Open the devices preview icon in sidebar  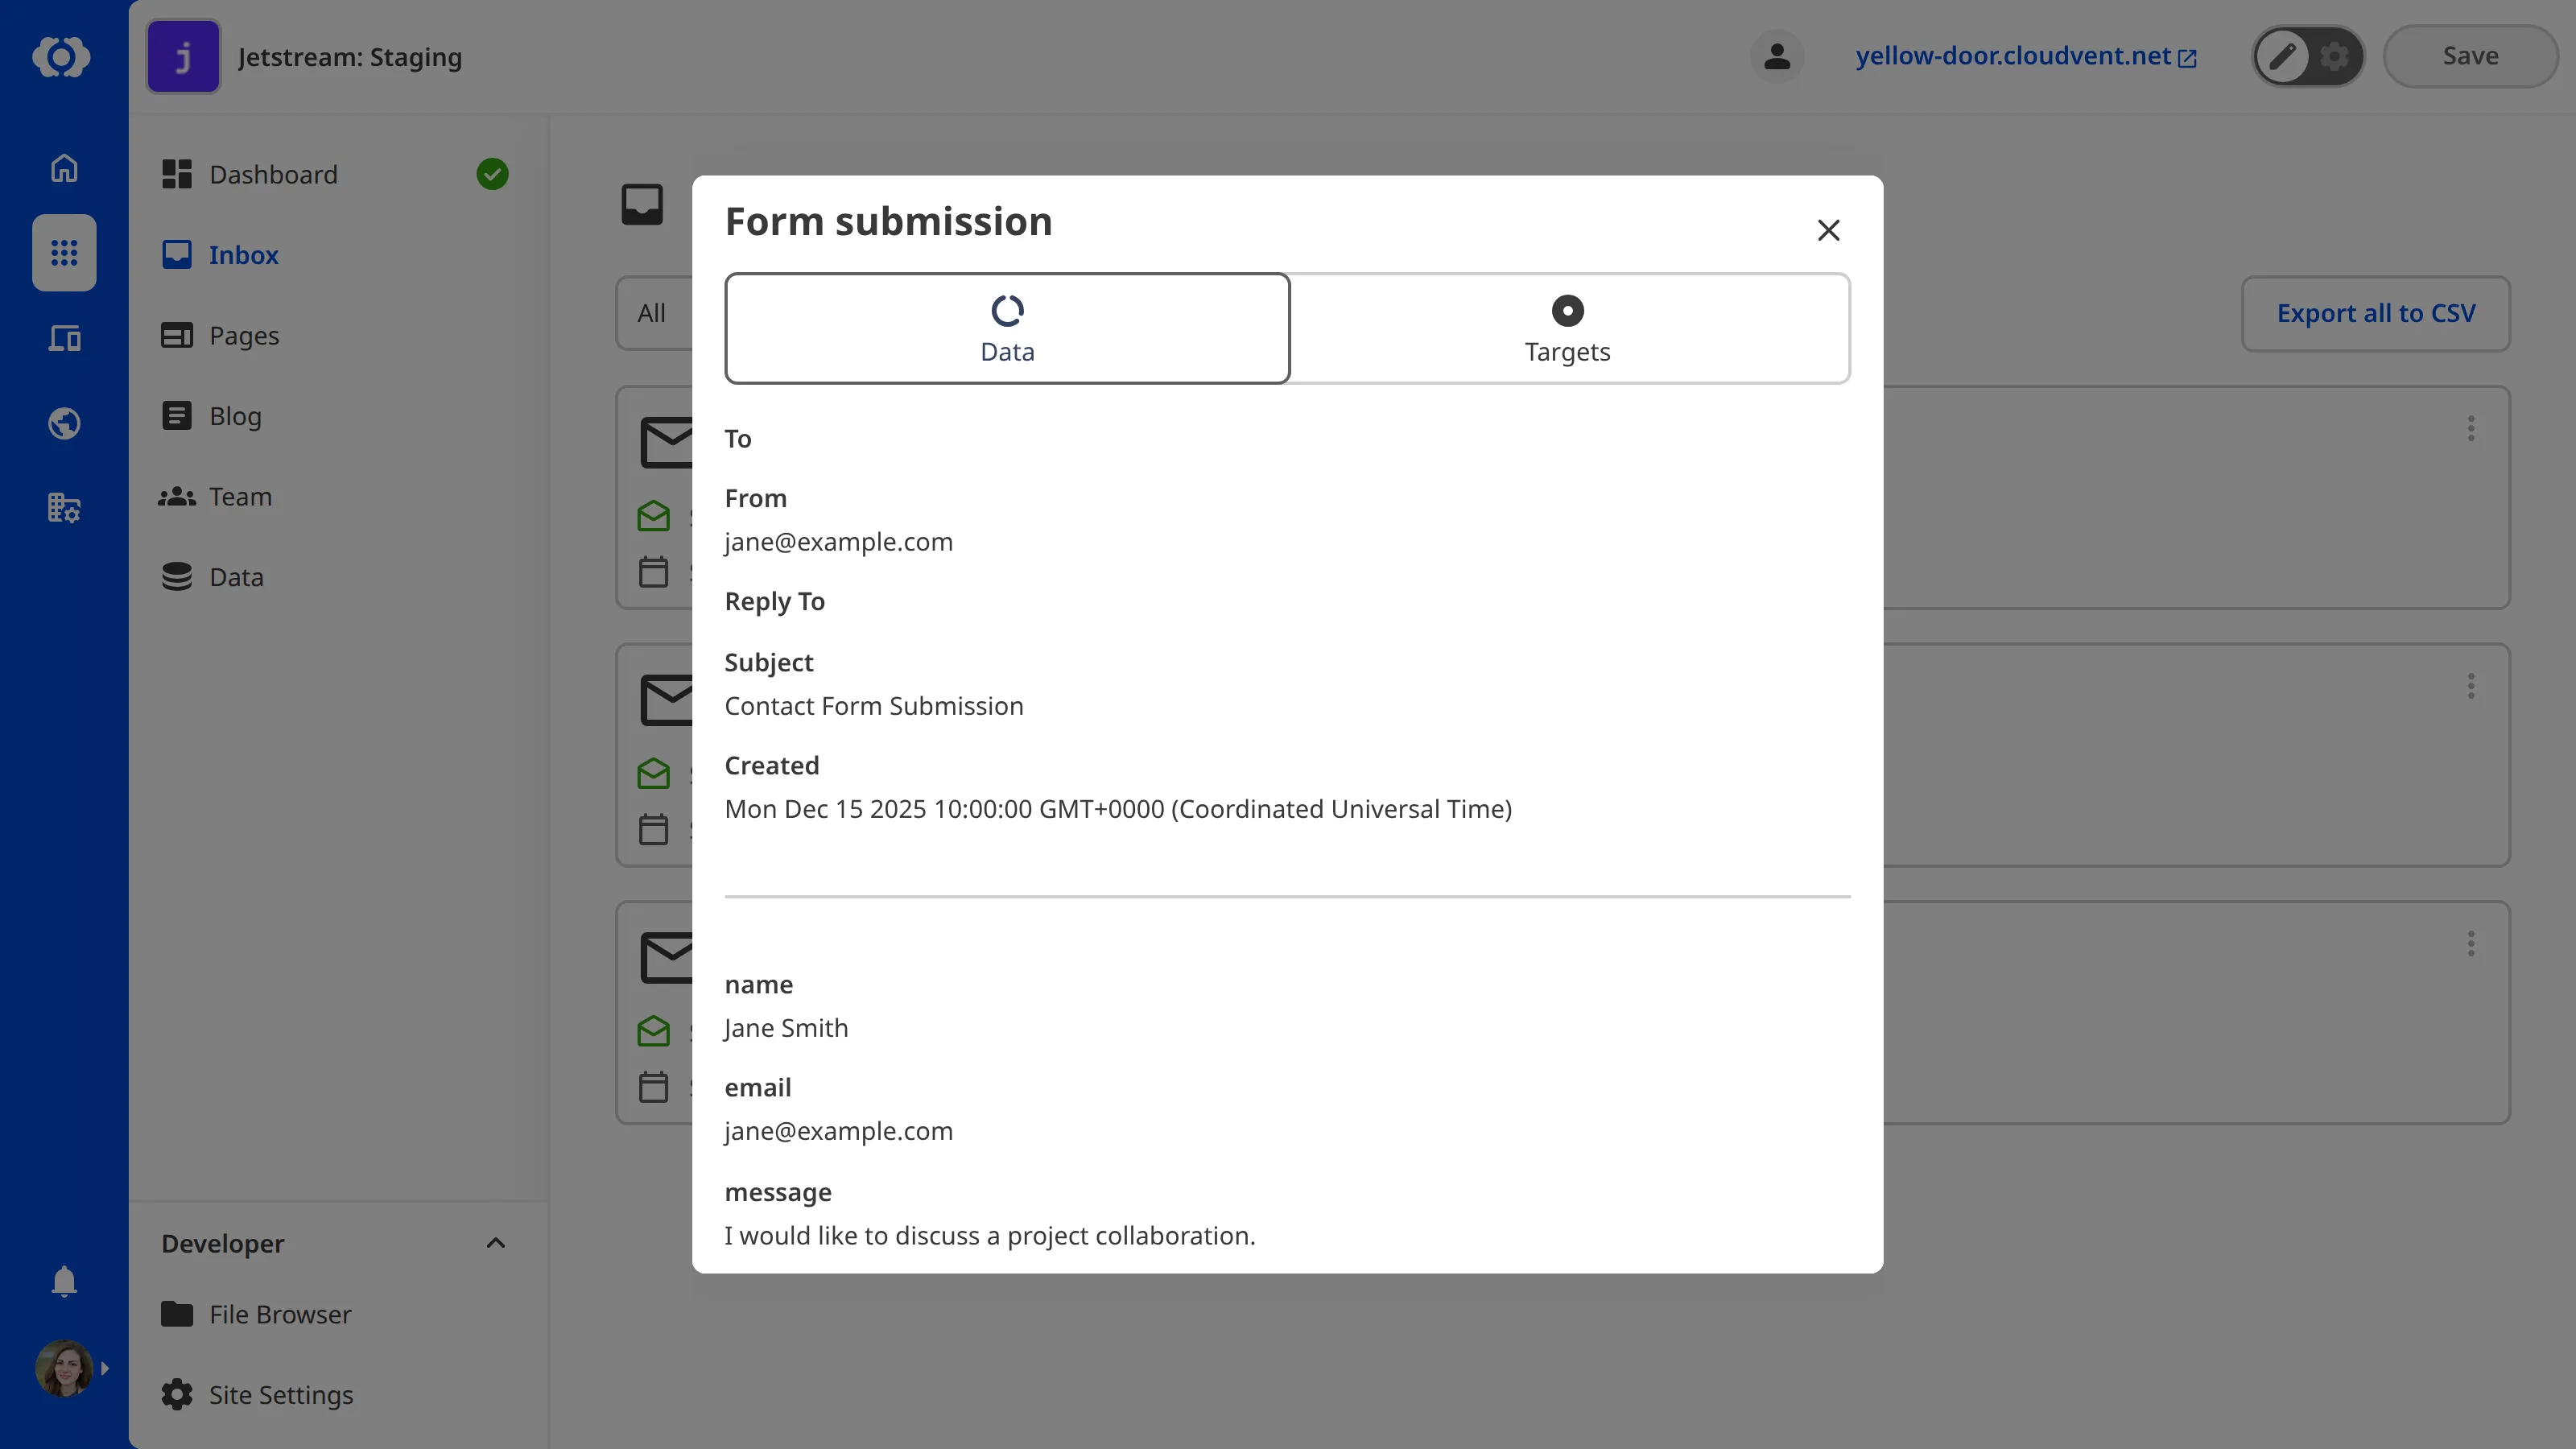pos(63,338)
